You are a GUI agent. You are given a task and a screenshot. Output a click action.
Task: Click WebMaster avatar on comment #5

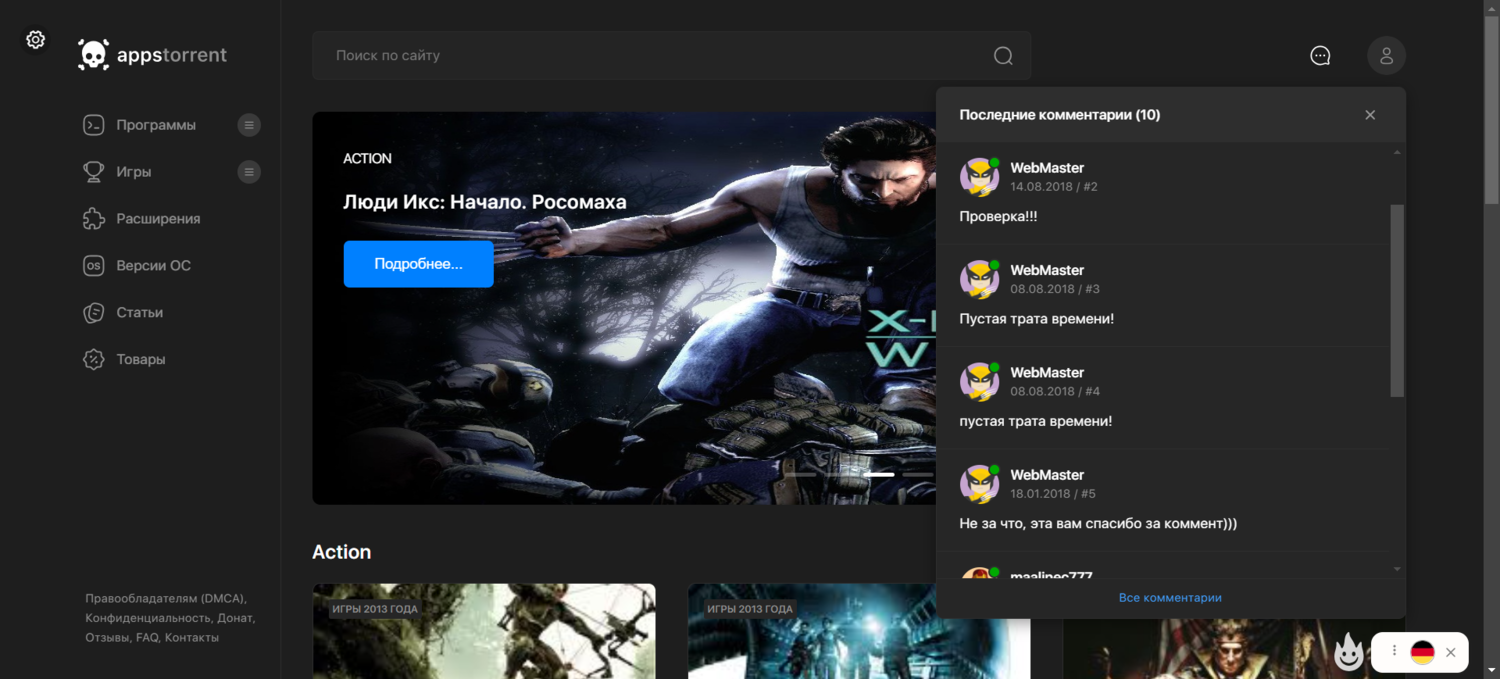pos(979,484)
